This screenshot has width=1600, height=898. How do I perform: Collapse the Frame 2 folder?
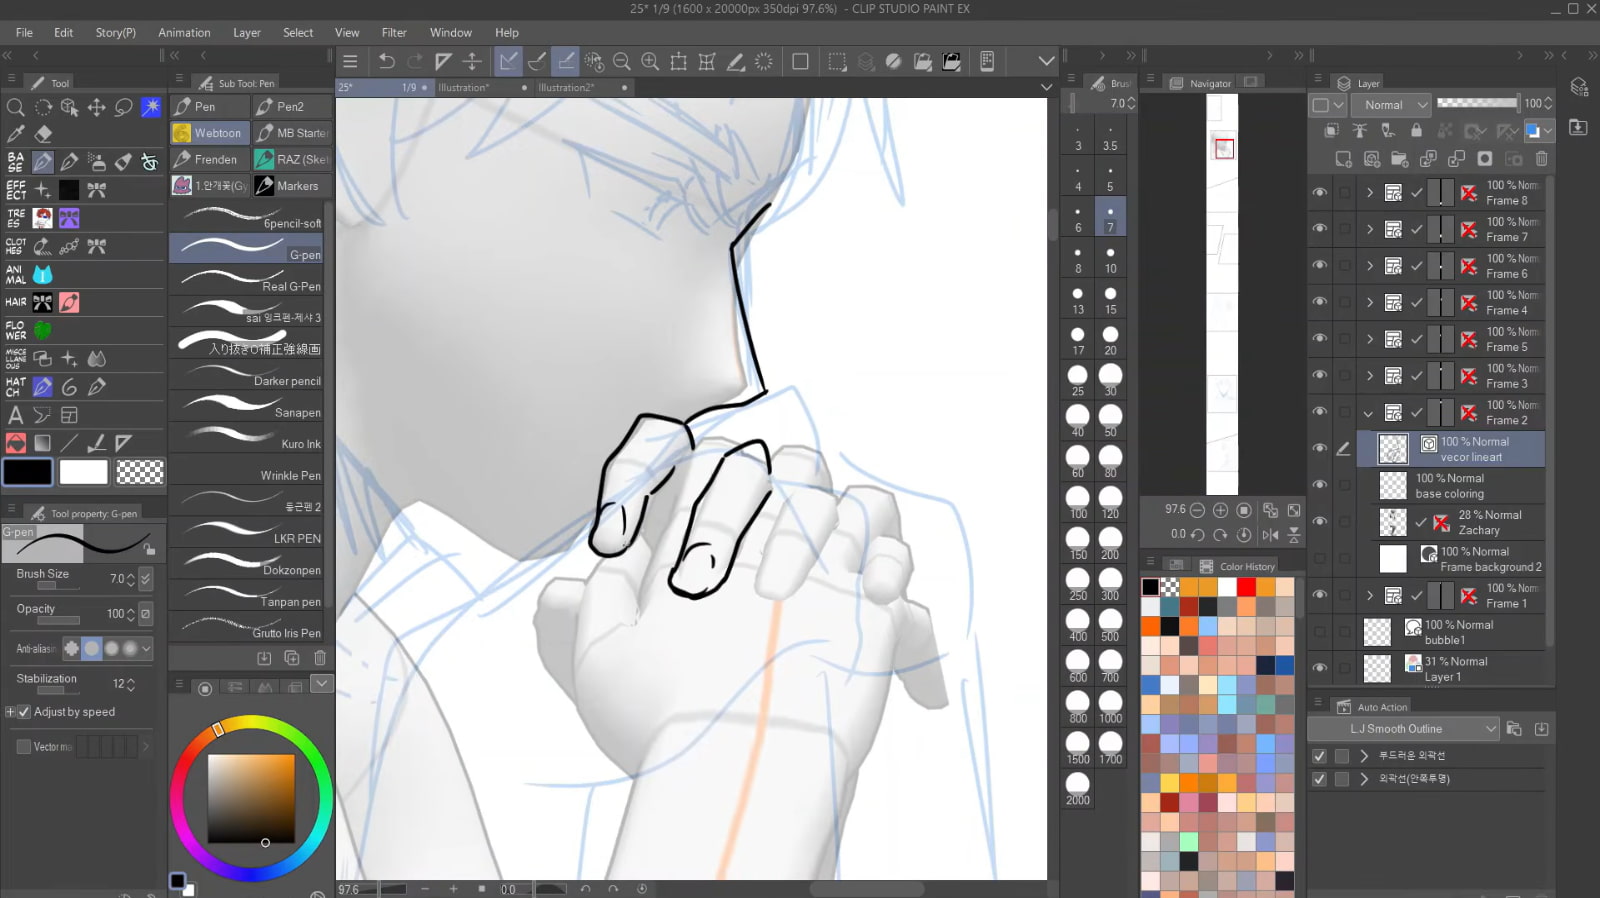[1369, 412]
